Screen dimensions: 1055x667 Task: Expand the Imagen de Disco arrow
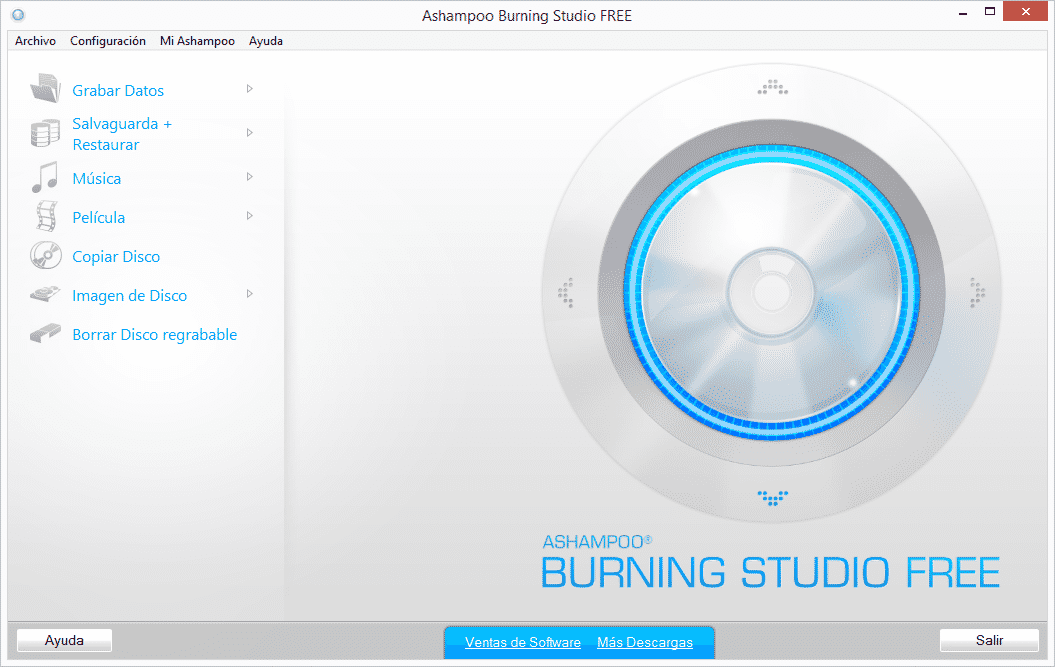(x=250, y=294)
